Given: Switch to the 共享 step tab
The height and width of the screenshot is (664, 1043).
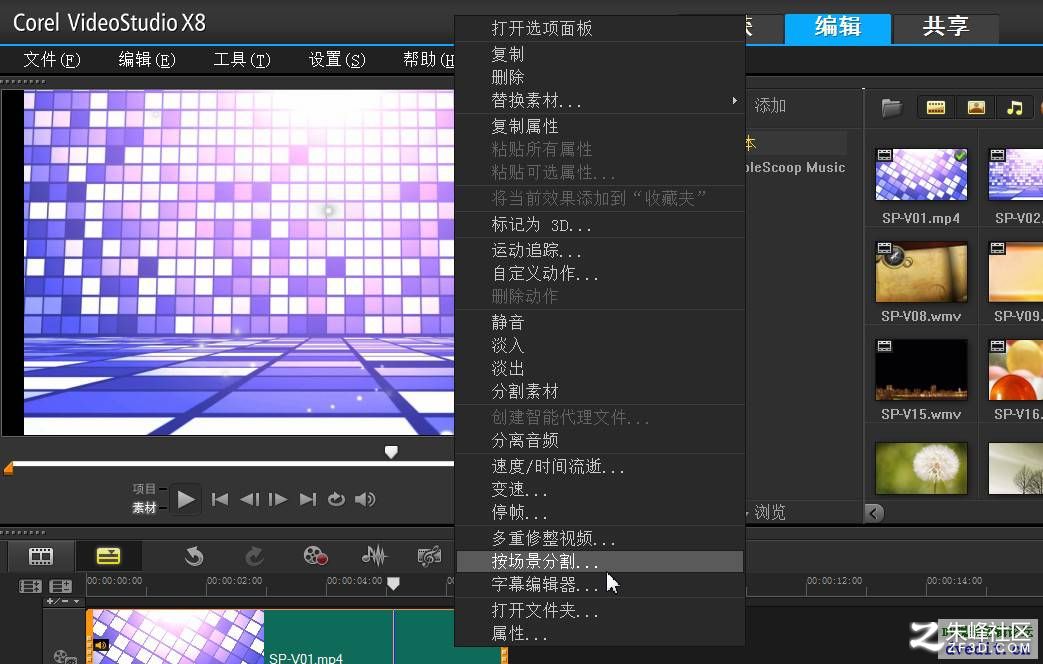Looking at the screenshot, I should (x=946, y=27).
